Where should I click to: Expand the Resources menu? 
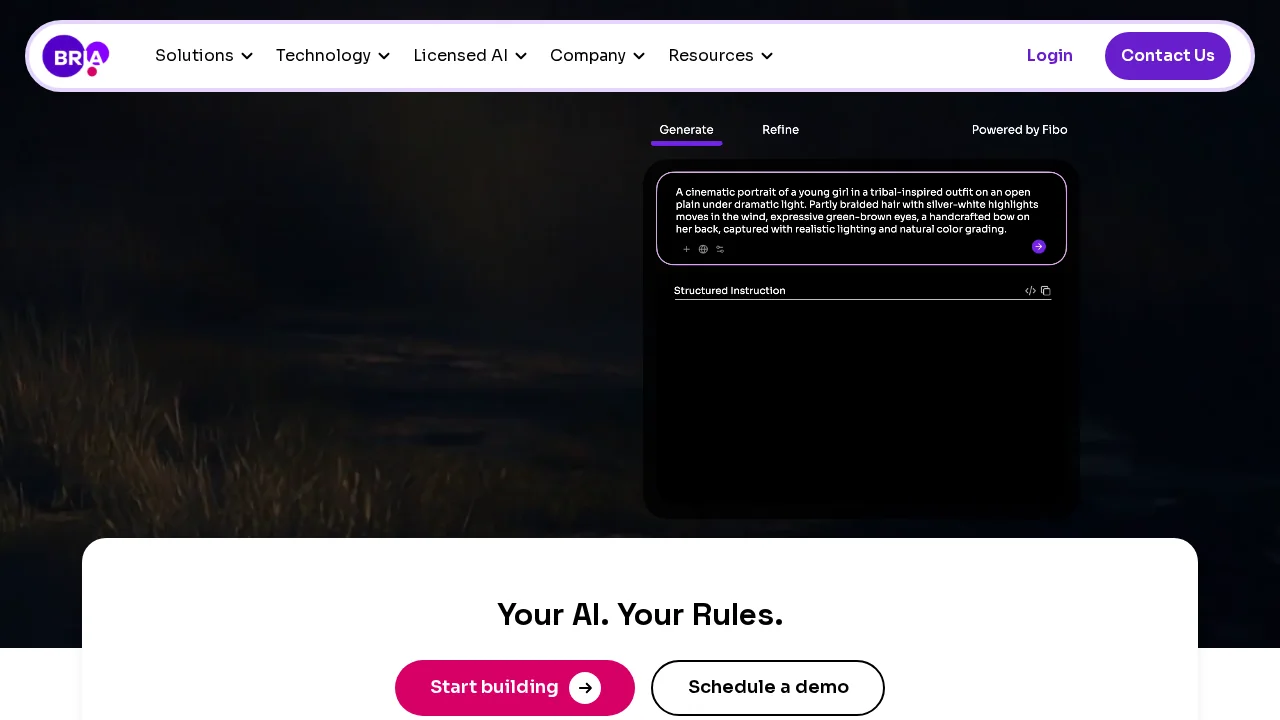720,56
